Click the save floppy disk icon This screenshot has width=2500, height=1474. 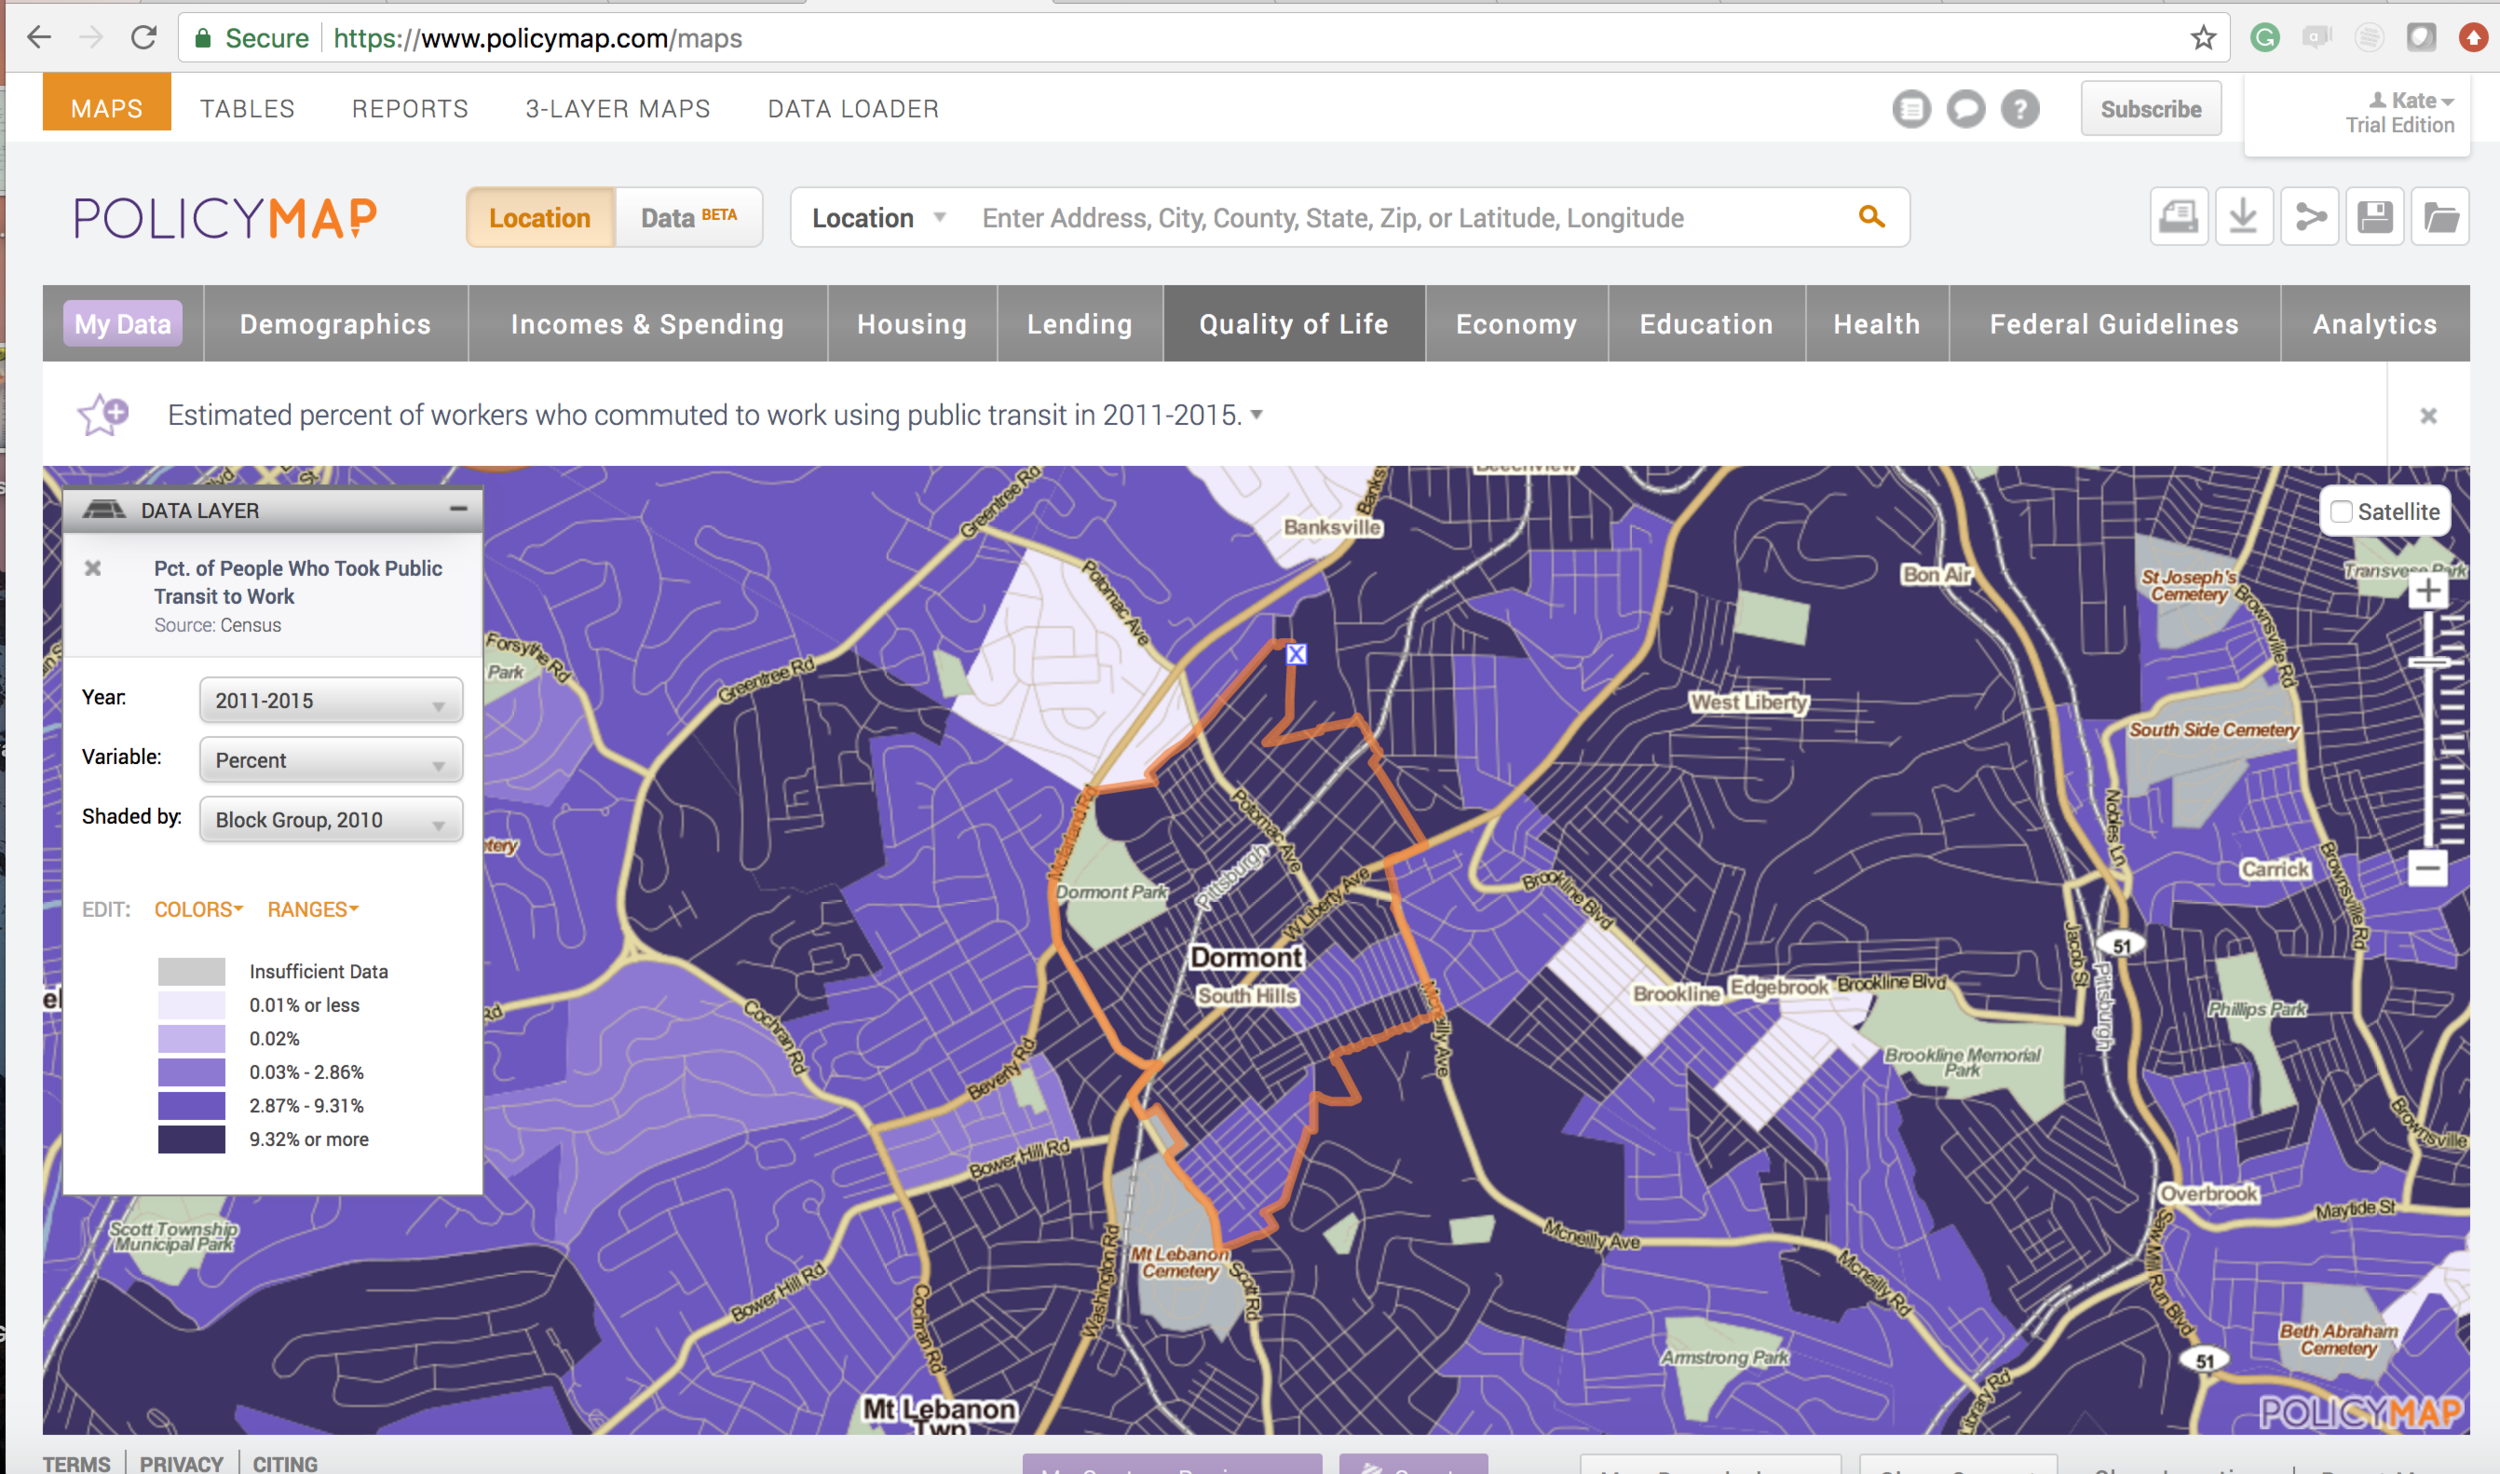(x=2375, y=217)
